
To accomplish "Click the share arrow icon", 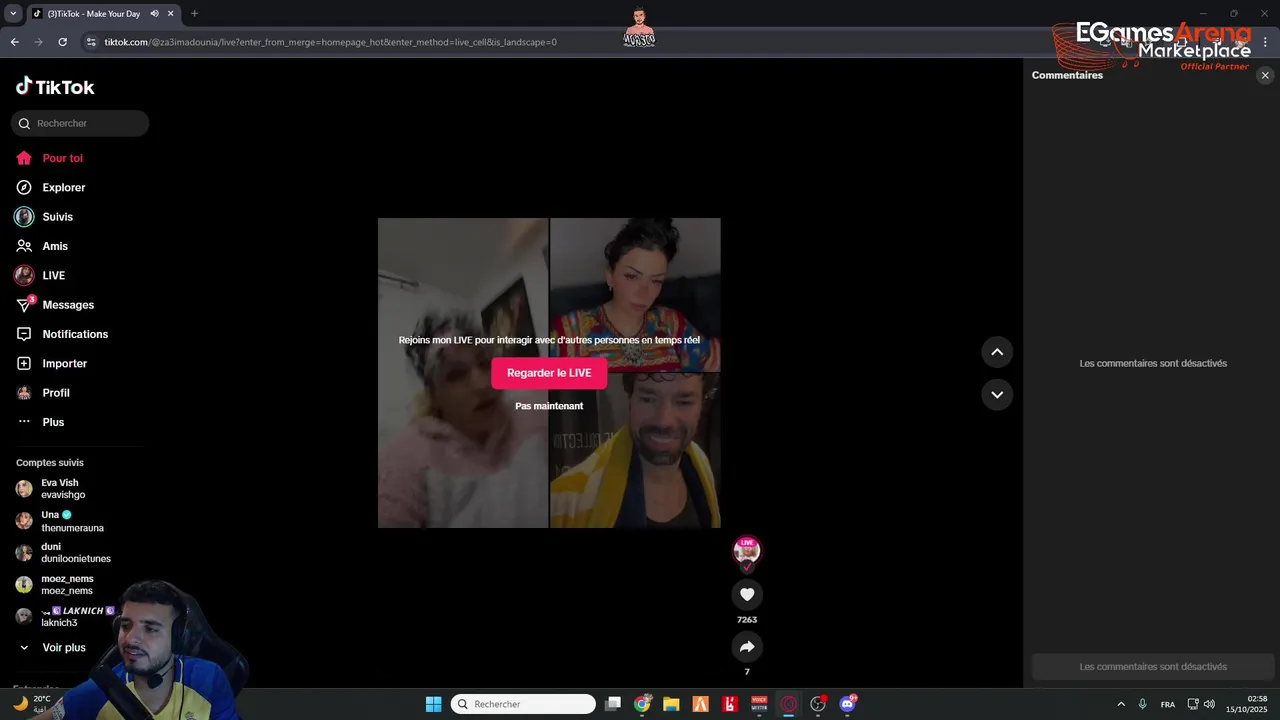I will click(x=747, y=647).
